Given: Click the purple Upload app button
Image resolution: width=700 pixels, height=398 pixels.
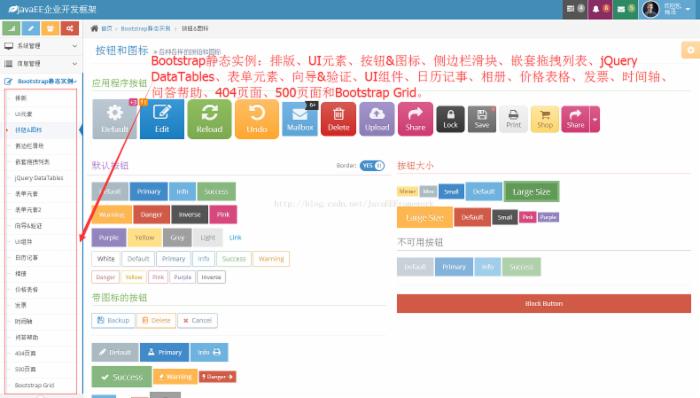Looking at the screenshot, I should (x=377, y=119).
